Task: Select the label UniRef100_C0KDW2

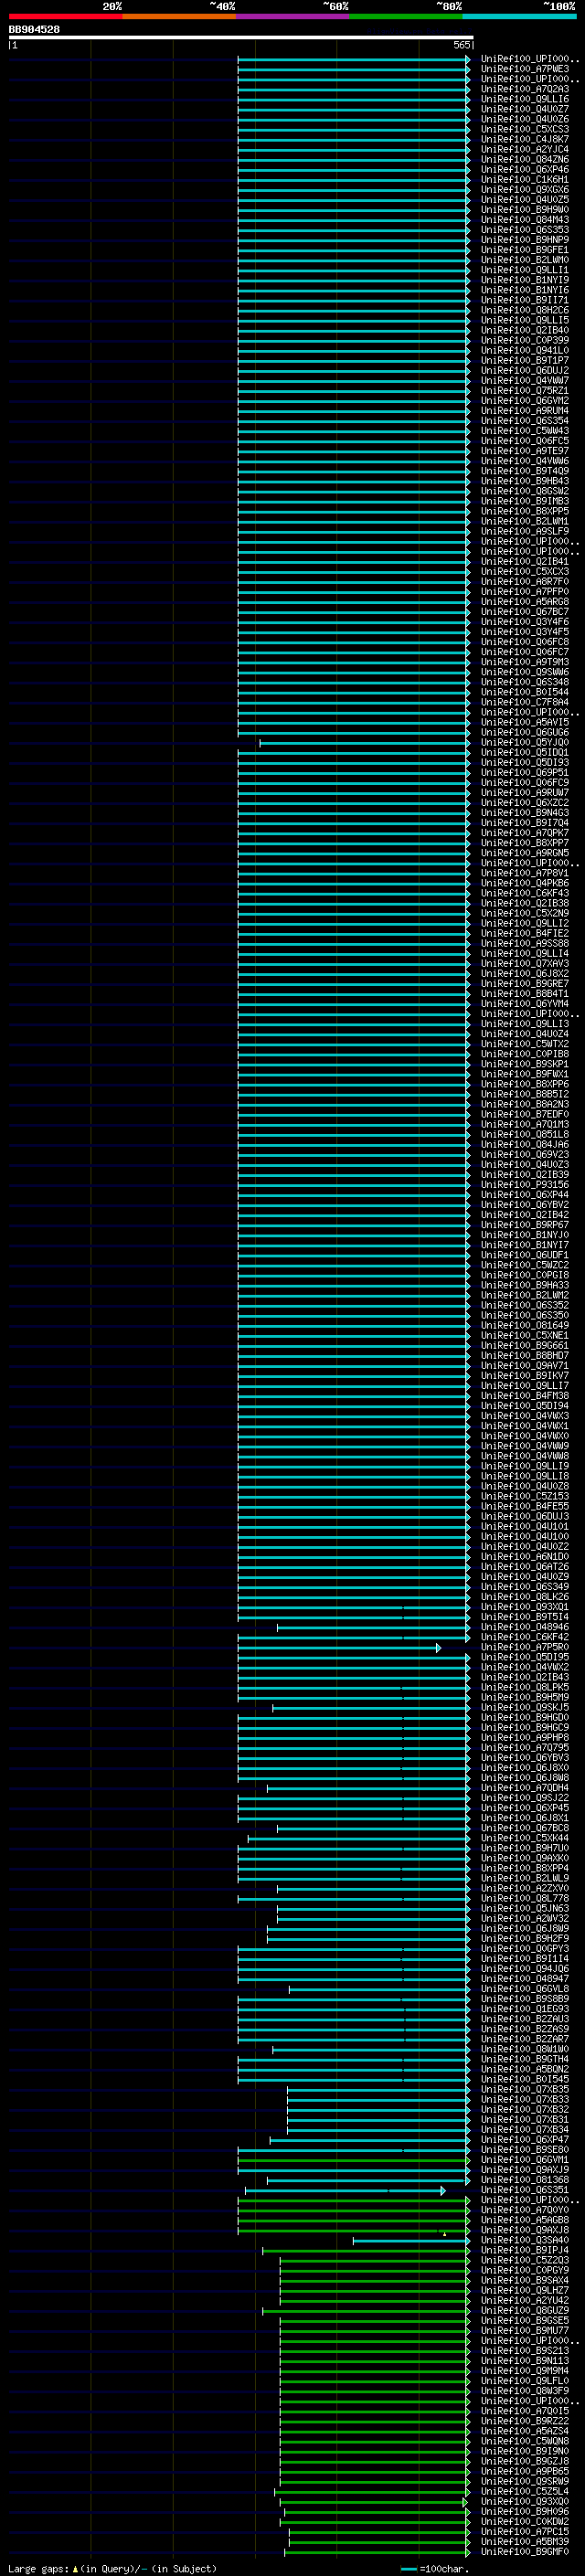Action: 525,2521
